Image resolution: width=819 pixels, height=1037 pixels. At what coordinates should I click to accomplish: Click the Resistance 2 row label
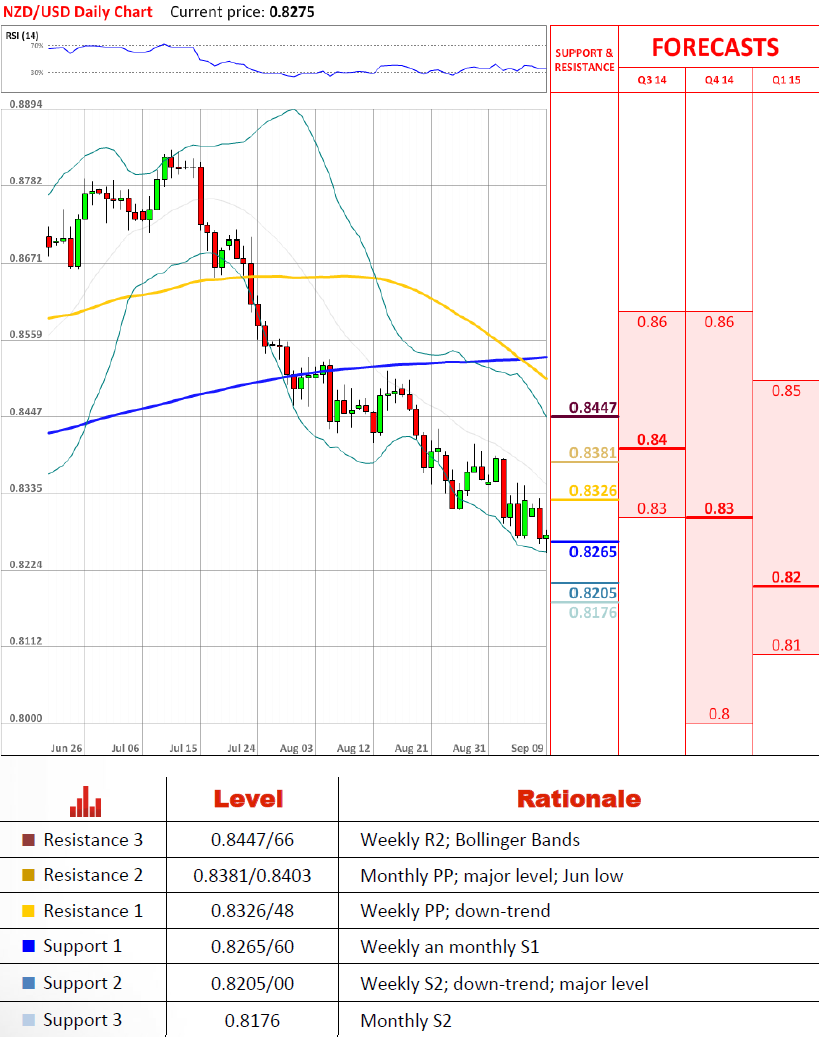tap(93, 875)
